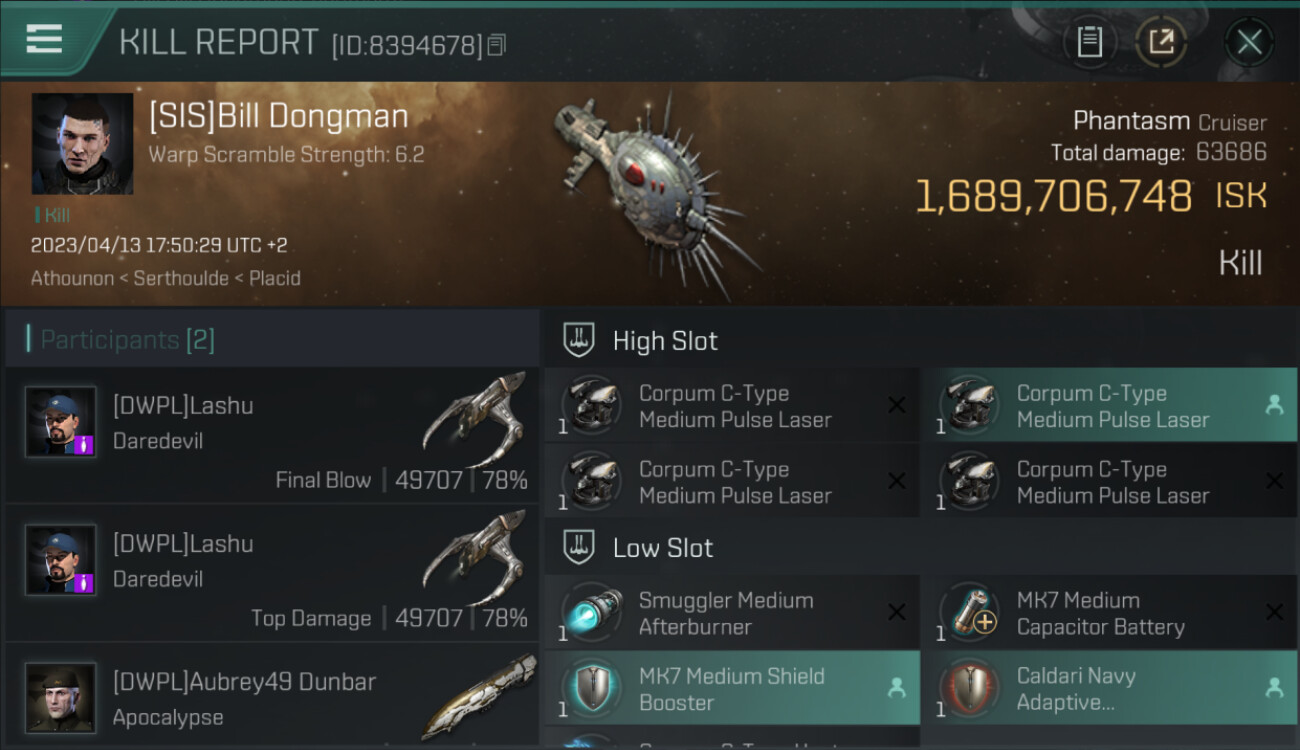Share kill report via export icon

coord(1161,42)
